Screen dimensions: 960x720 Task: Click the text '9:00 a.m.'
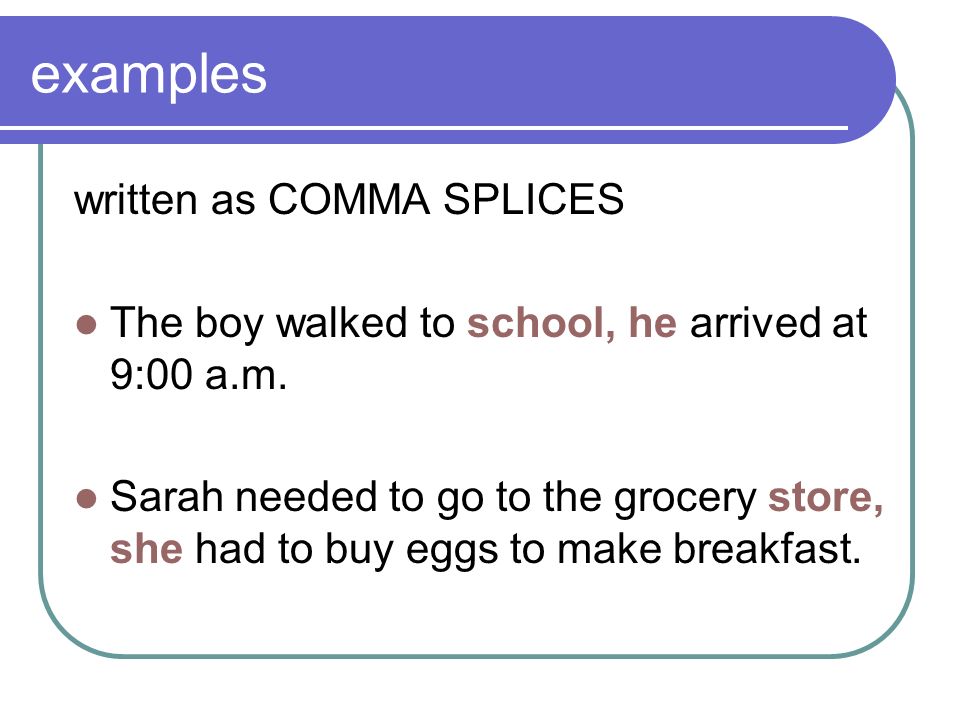(x=198, y=374)
